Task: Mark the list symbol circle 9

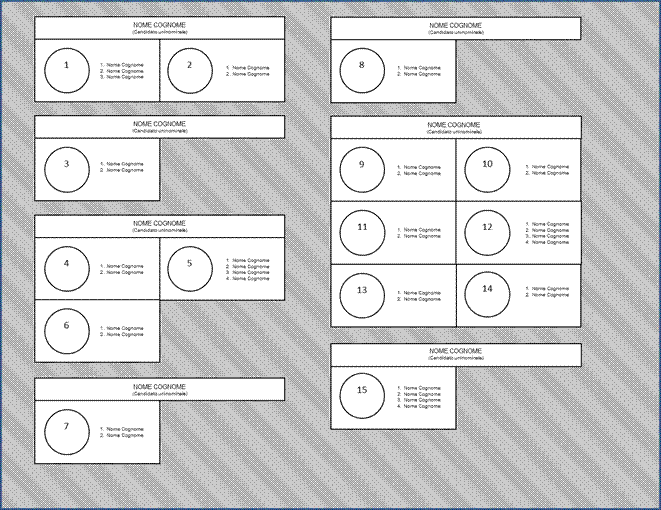Action: 362,170
